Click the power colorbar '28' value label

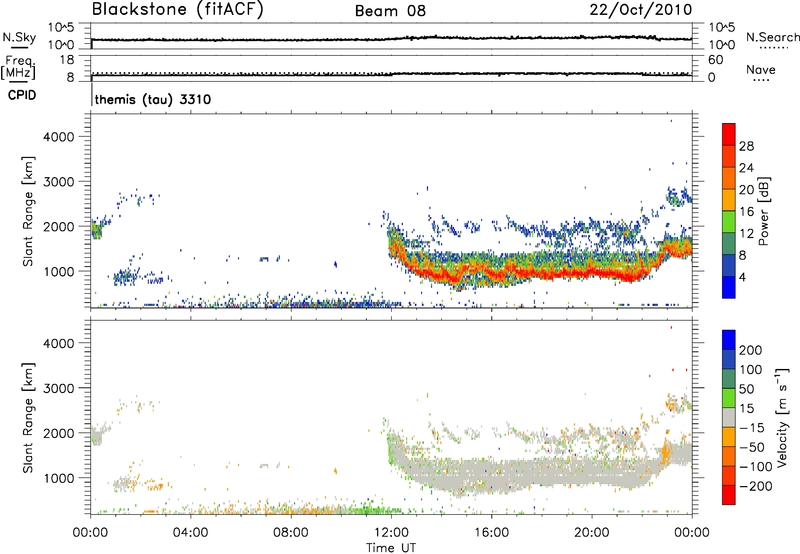coord(746,146)
